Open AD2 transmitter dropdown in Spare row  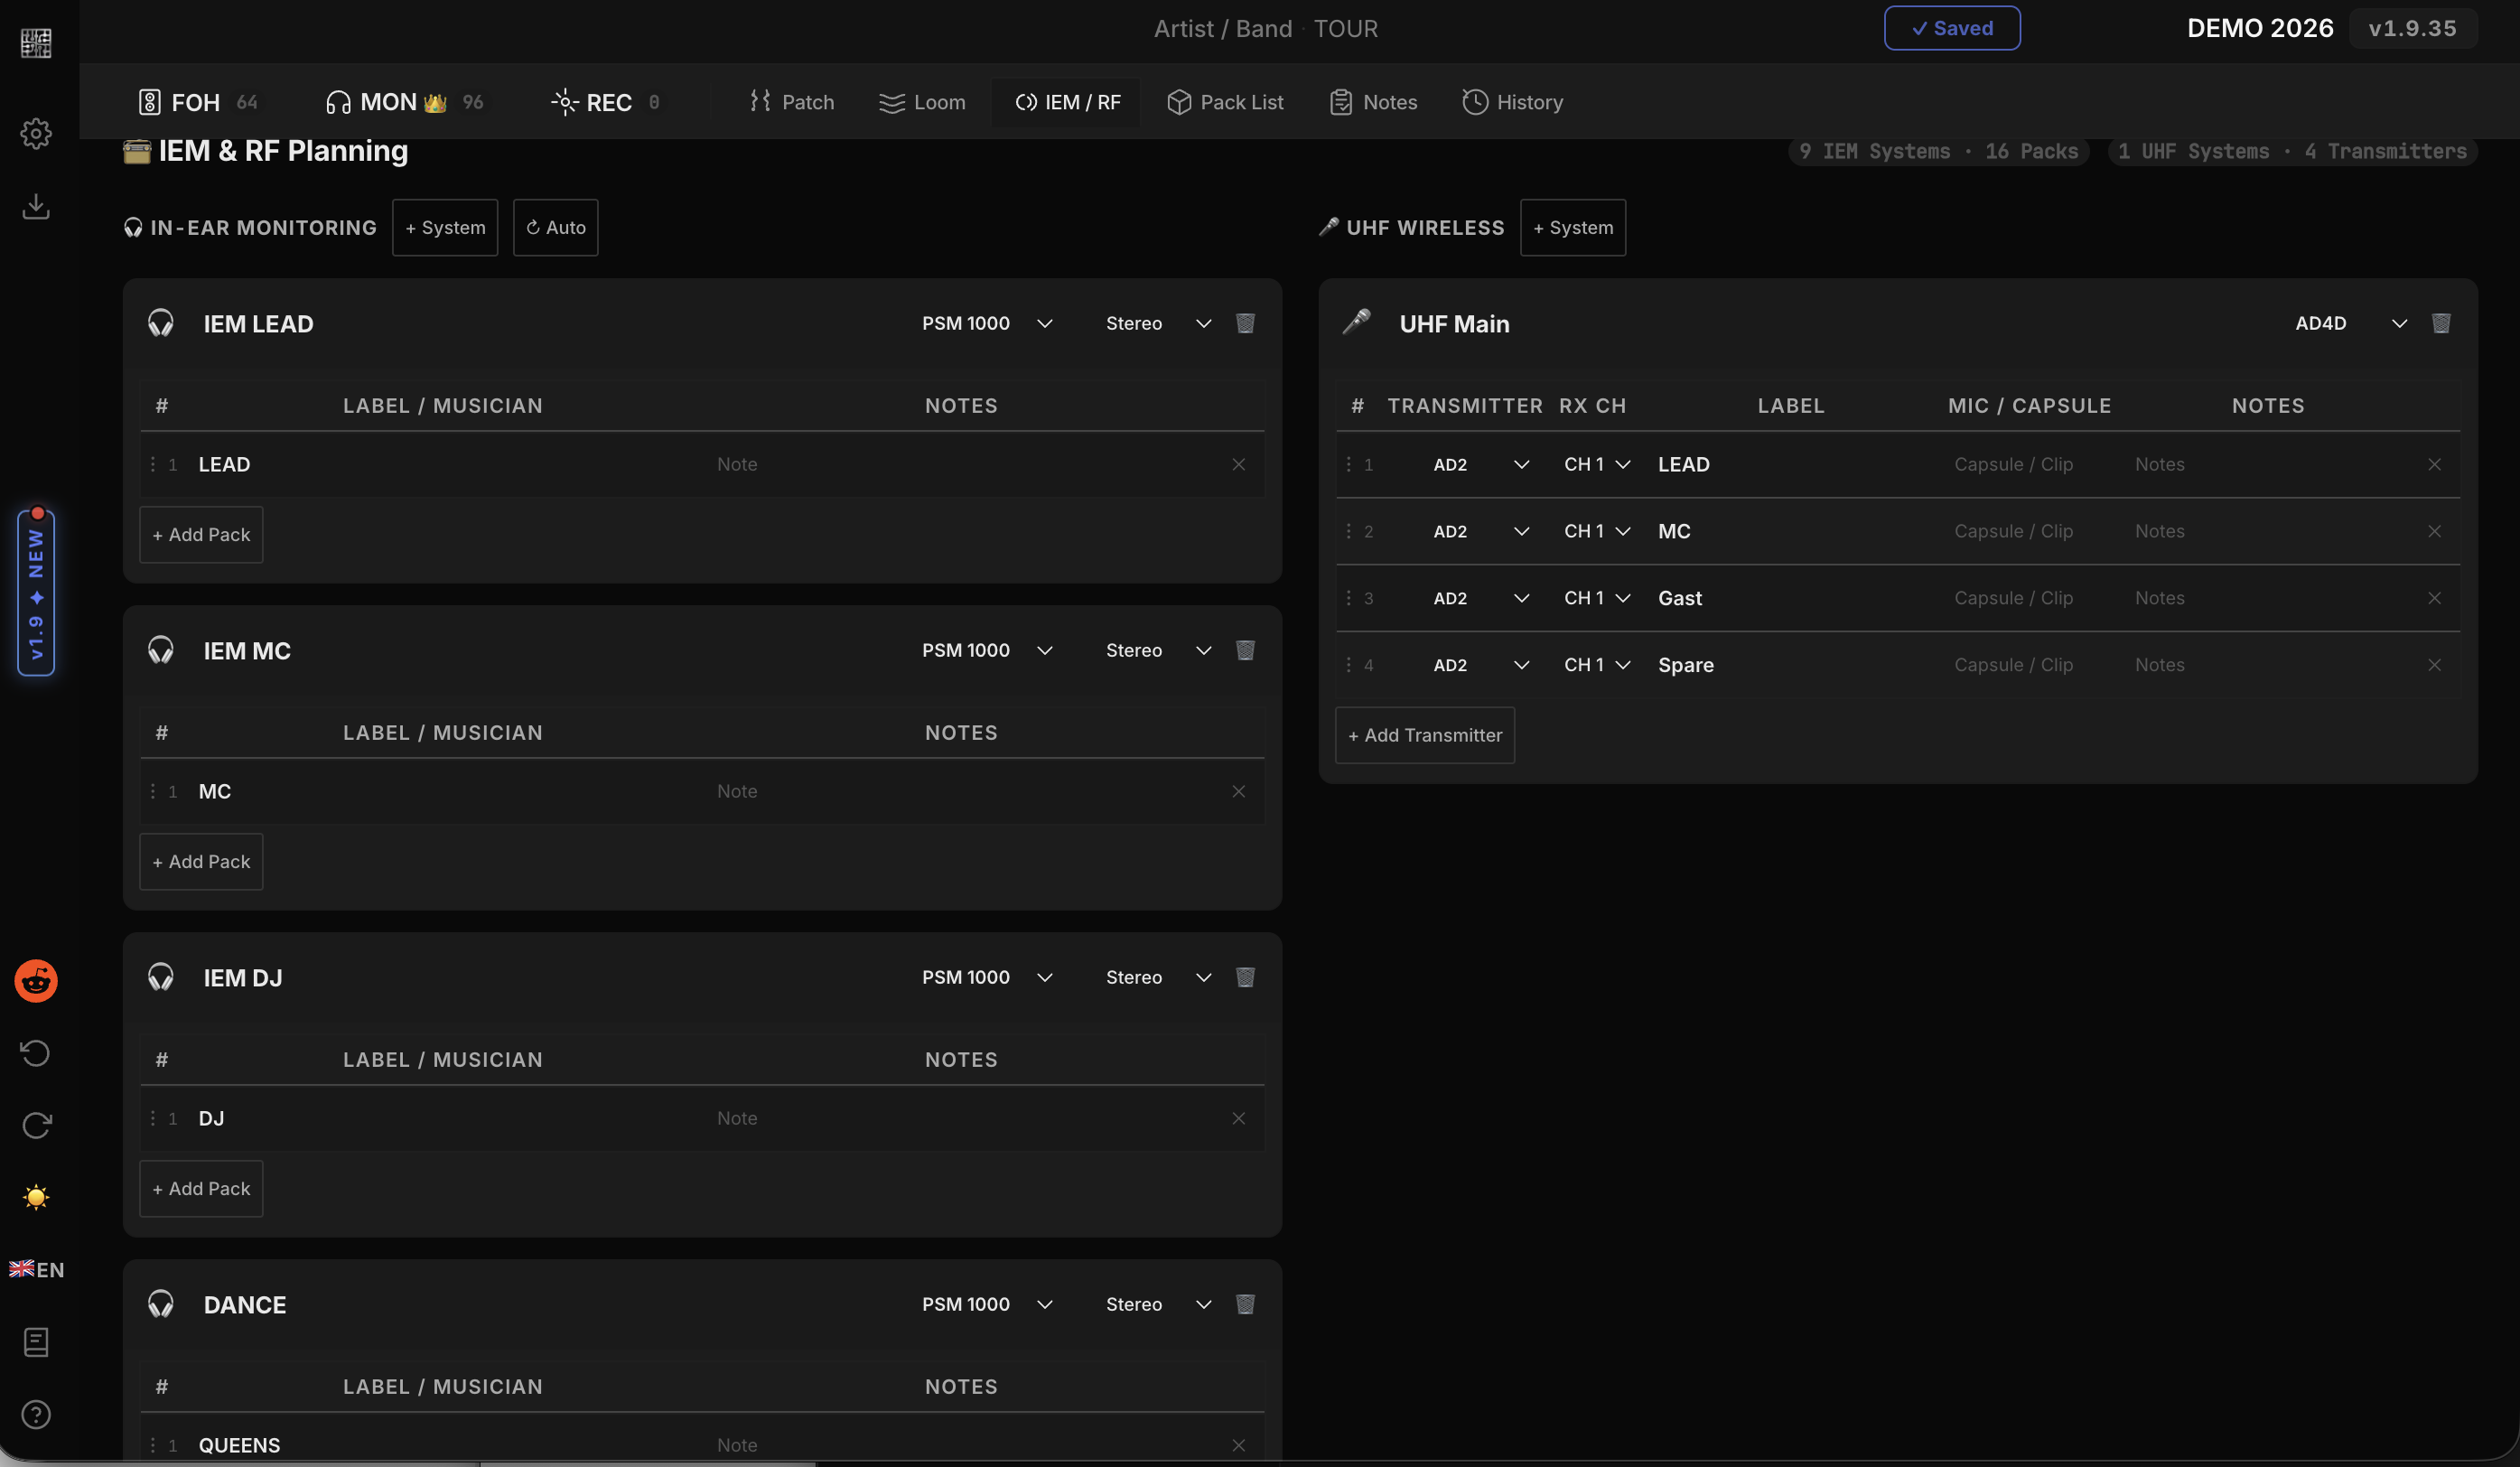[x=1480, y=665]
